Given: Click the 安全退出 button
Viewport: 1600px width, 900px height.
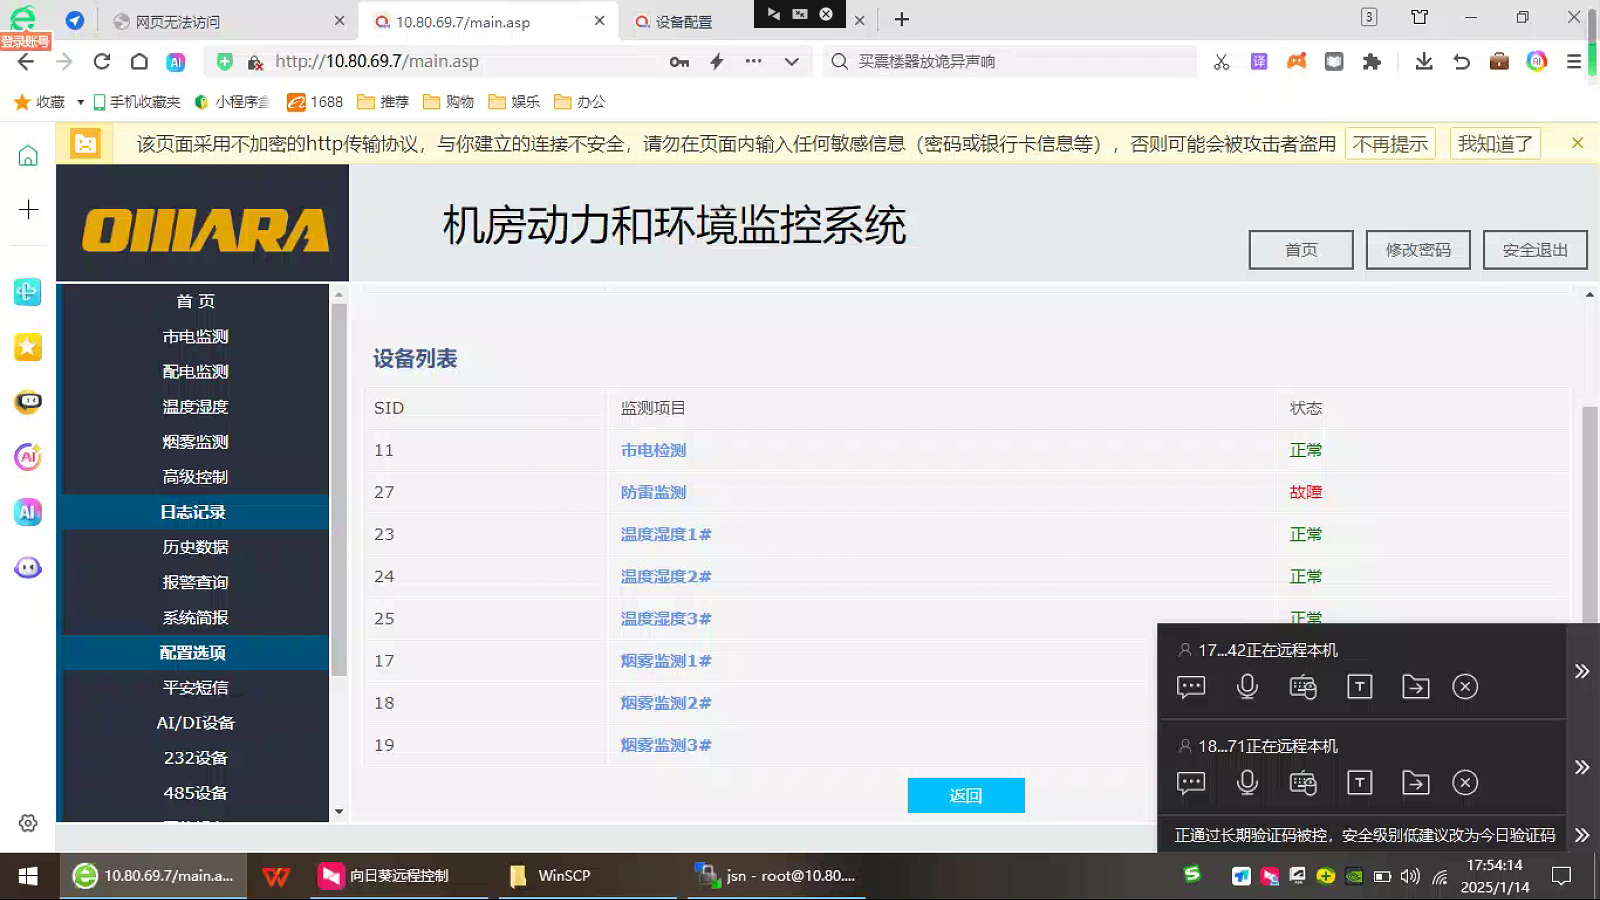Looking at the screenshot, I should coord(1535,250).
